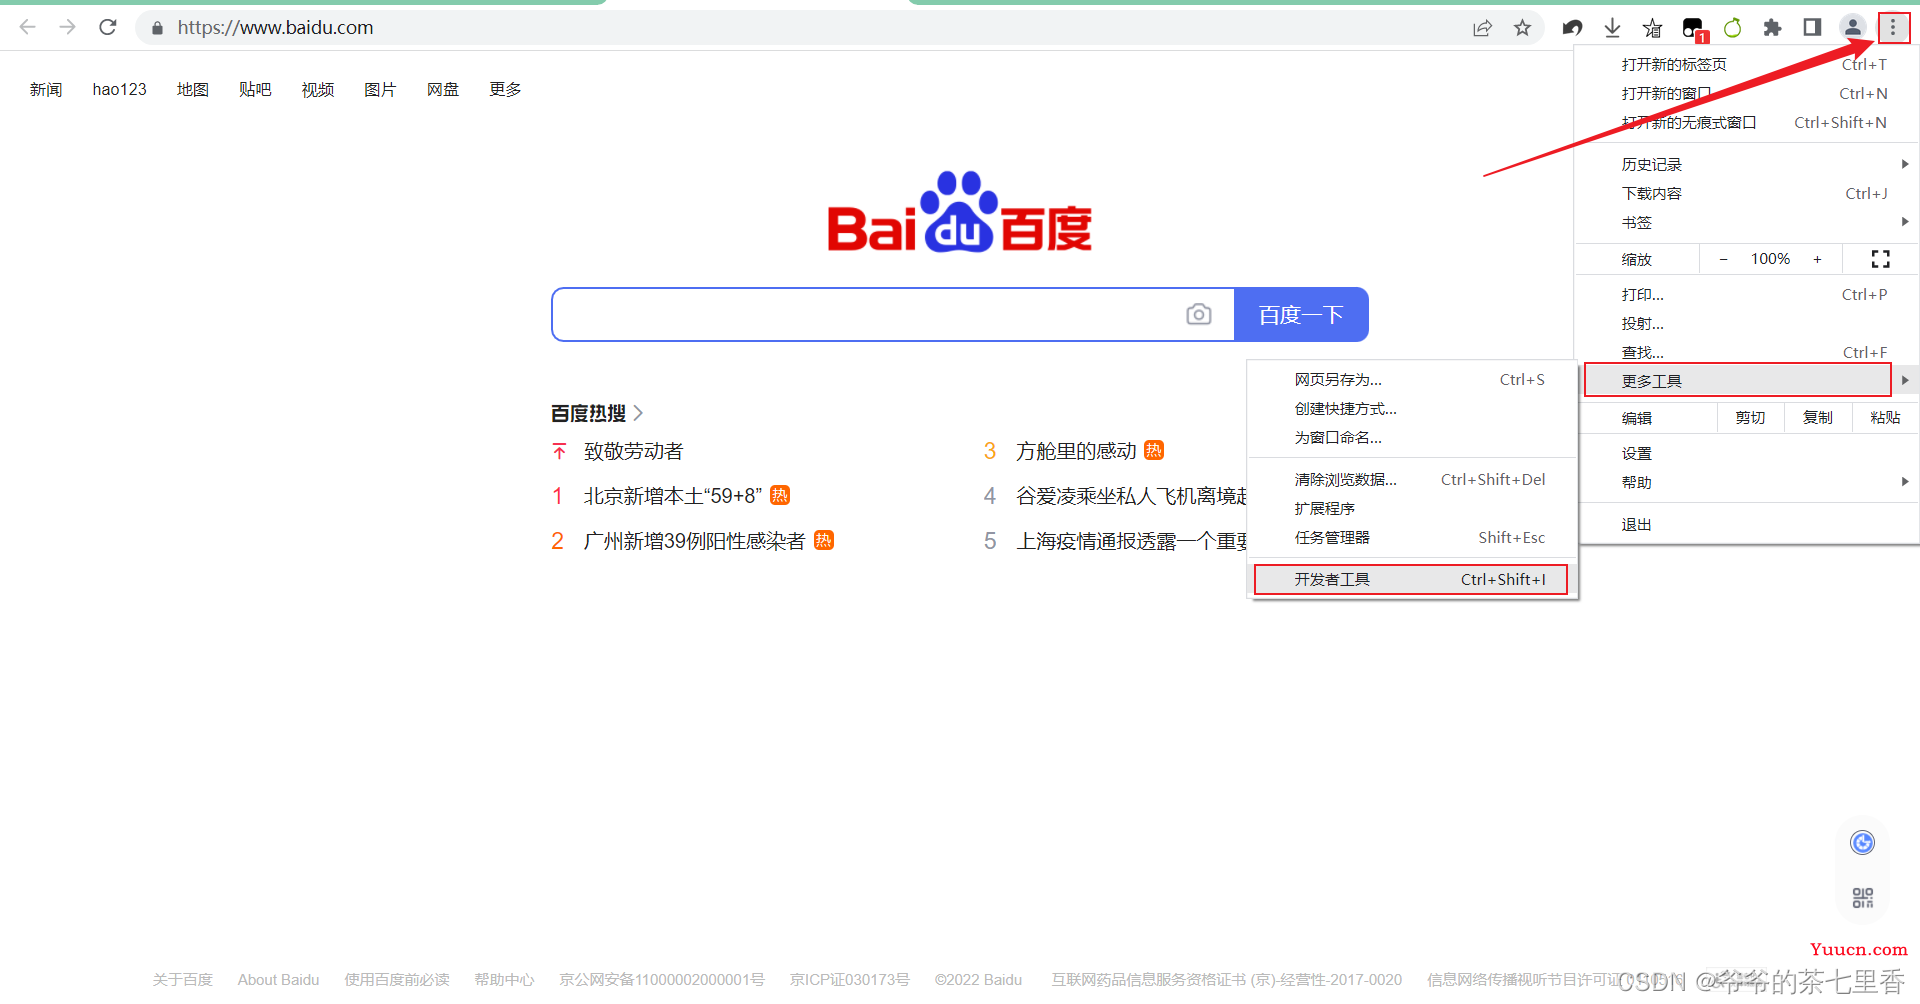Click the undo arrow extension icon
The image size is (1920, 1004).
[1572, 28]
